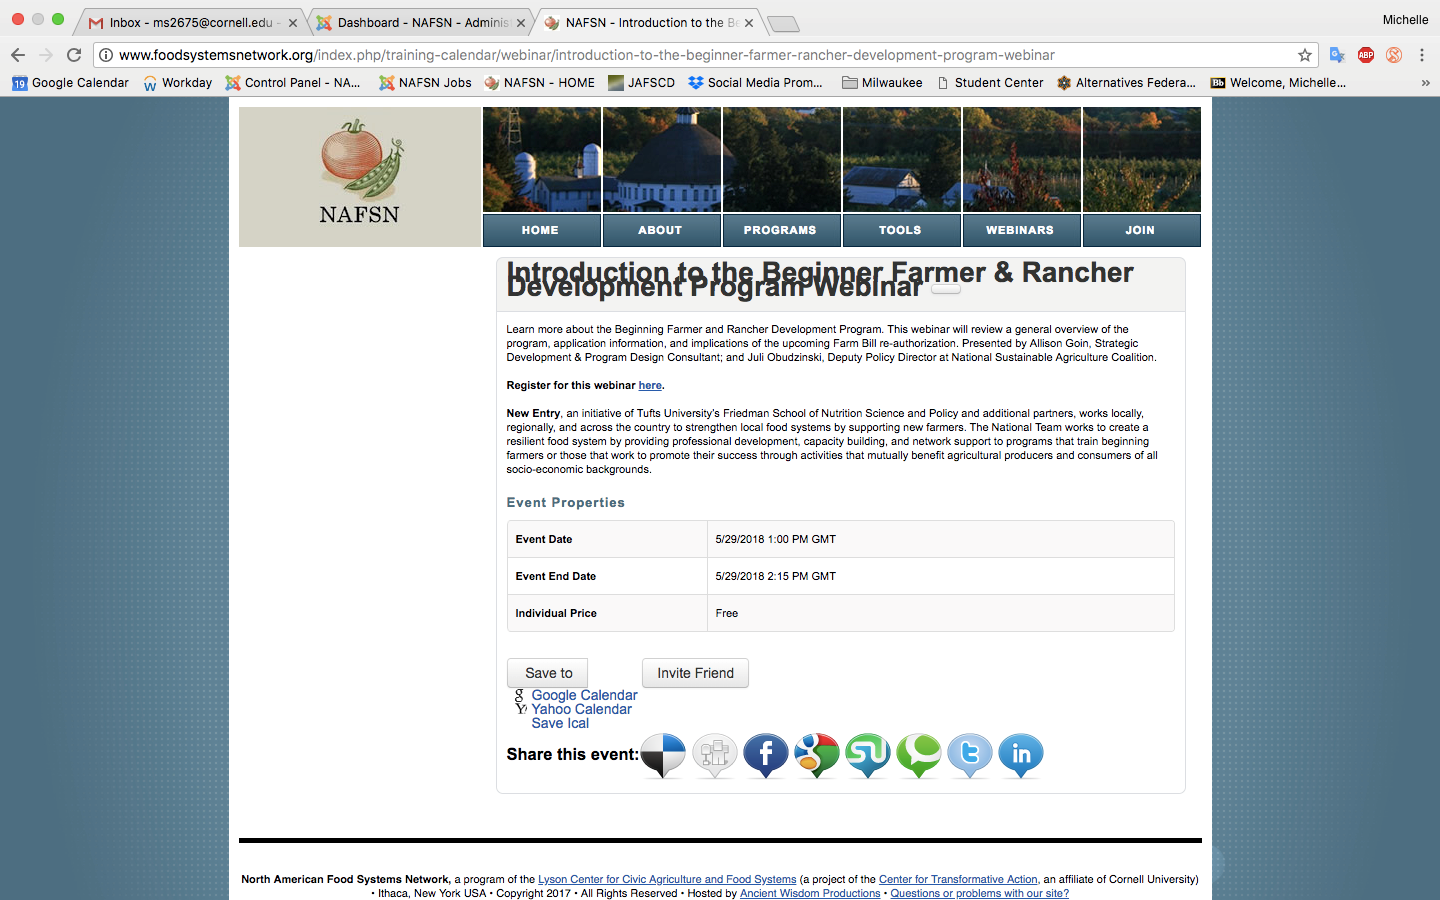
Task: Click the Event Properties heading
Action: (565, 503)
